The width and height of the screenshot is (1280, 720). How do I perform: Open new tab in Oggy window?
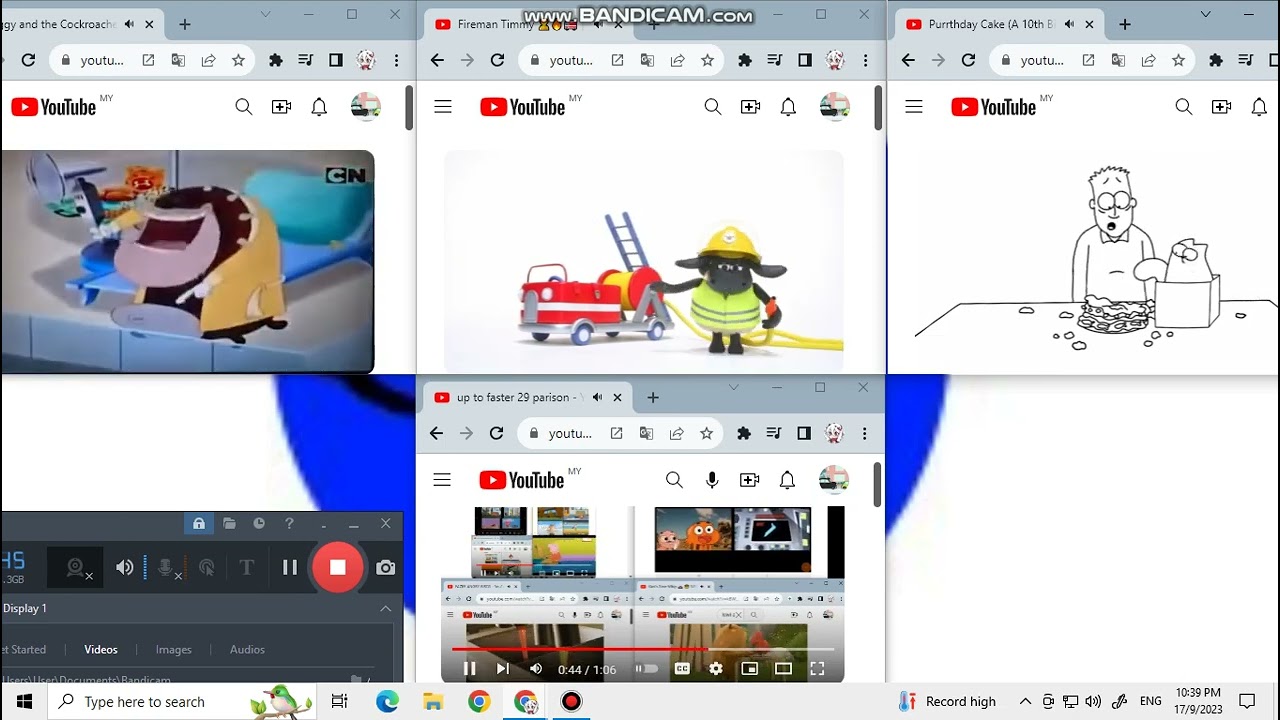[x=185, y=24]
